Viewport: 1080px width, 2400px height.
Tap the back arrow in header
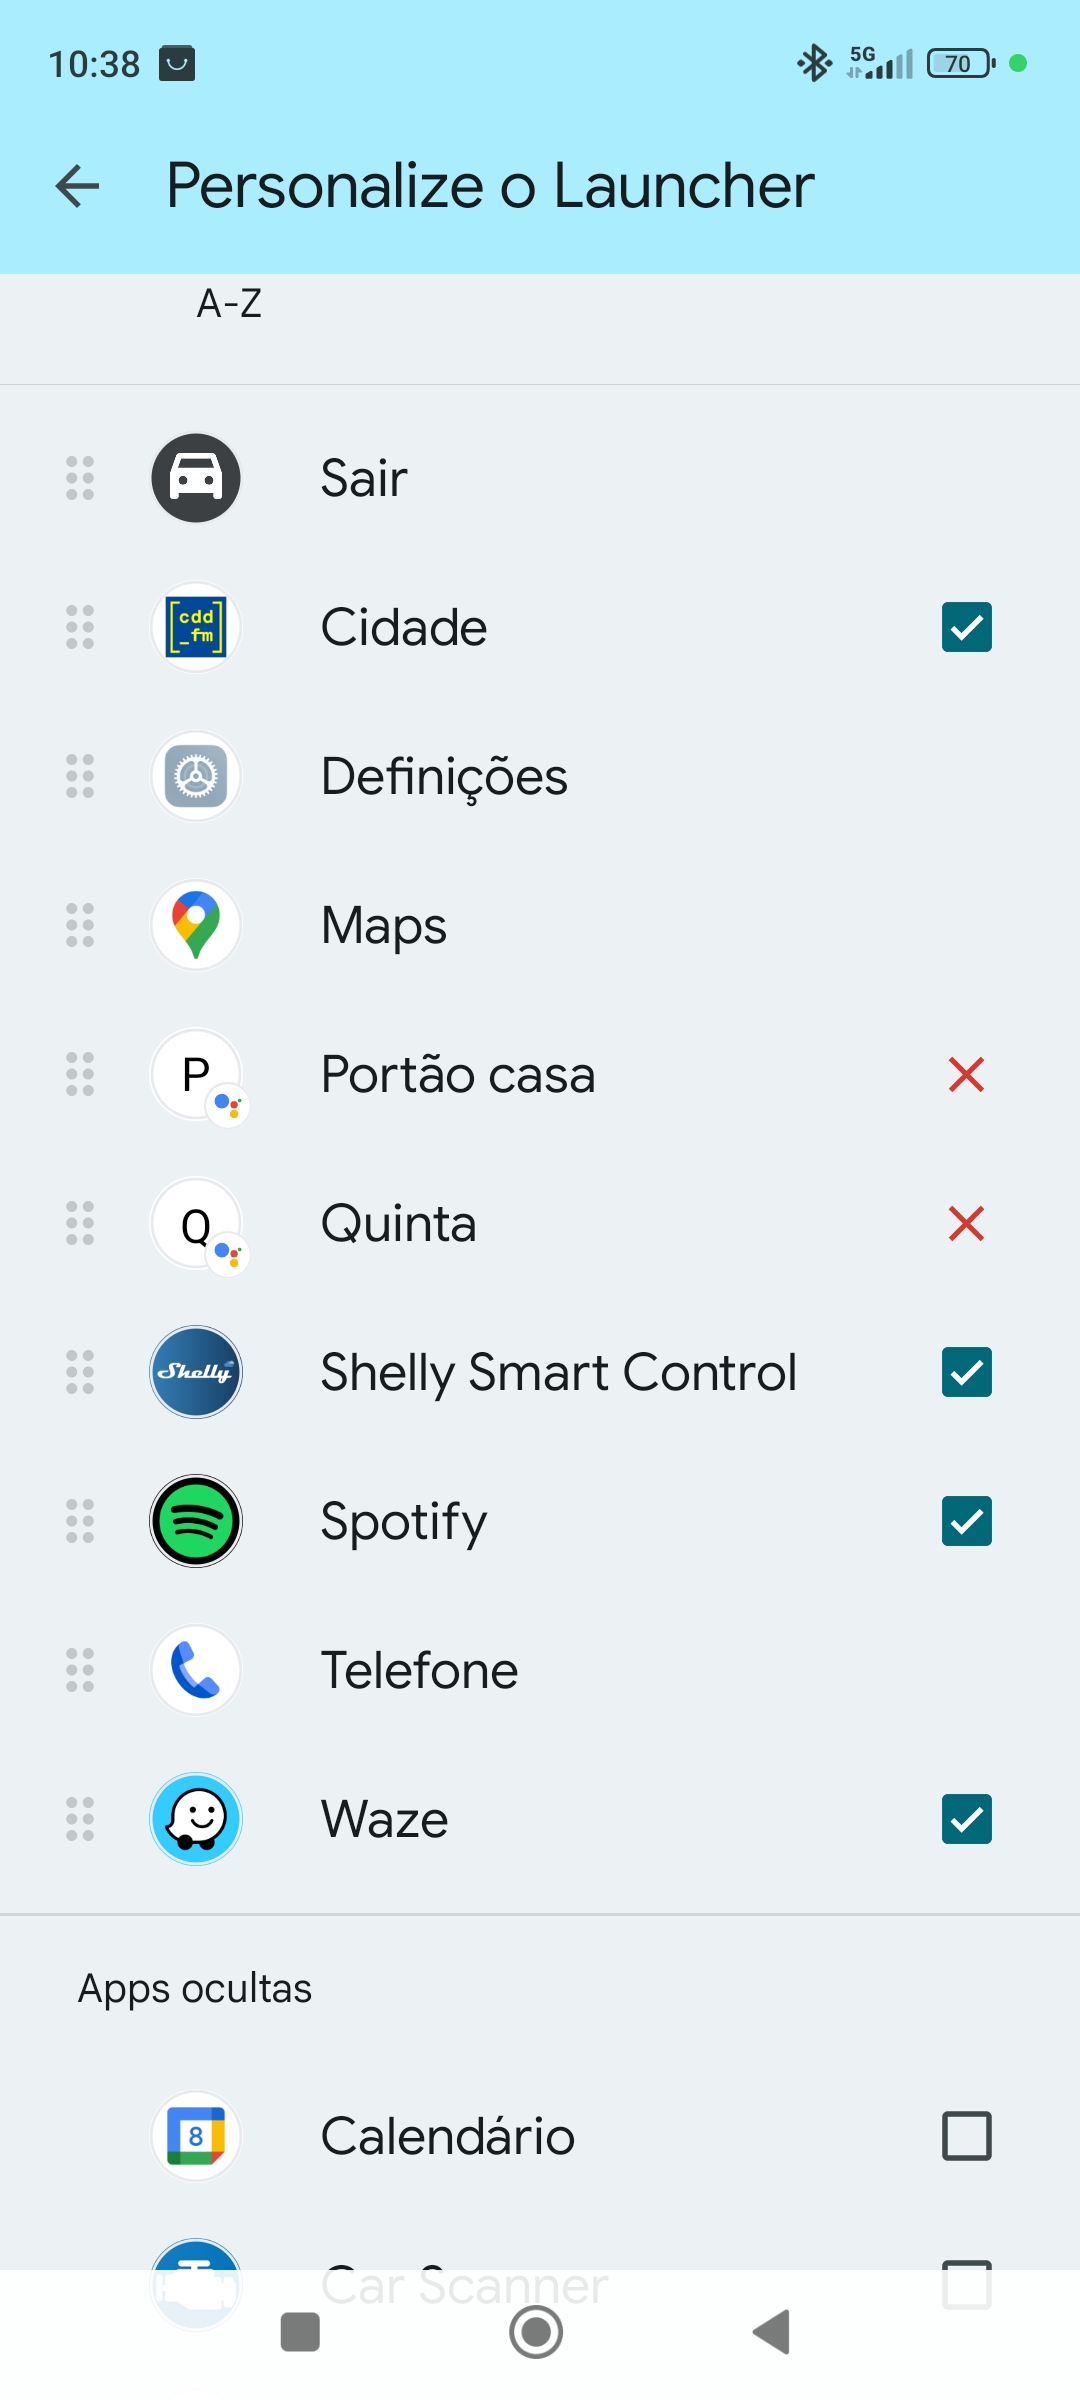click(x=77, y=186)
